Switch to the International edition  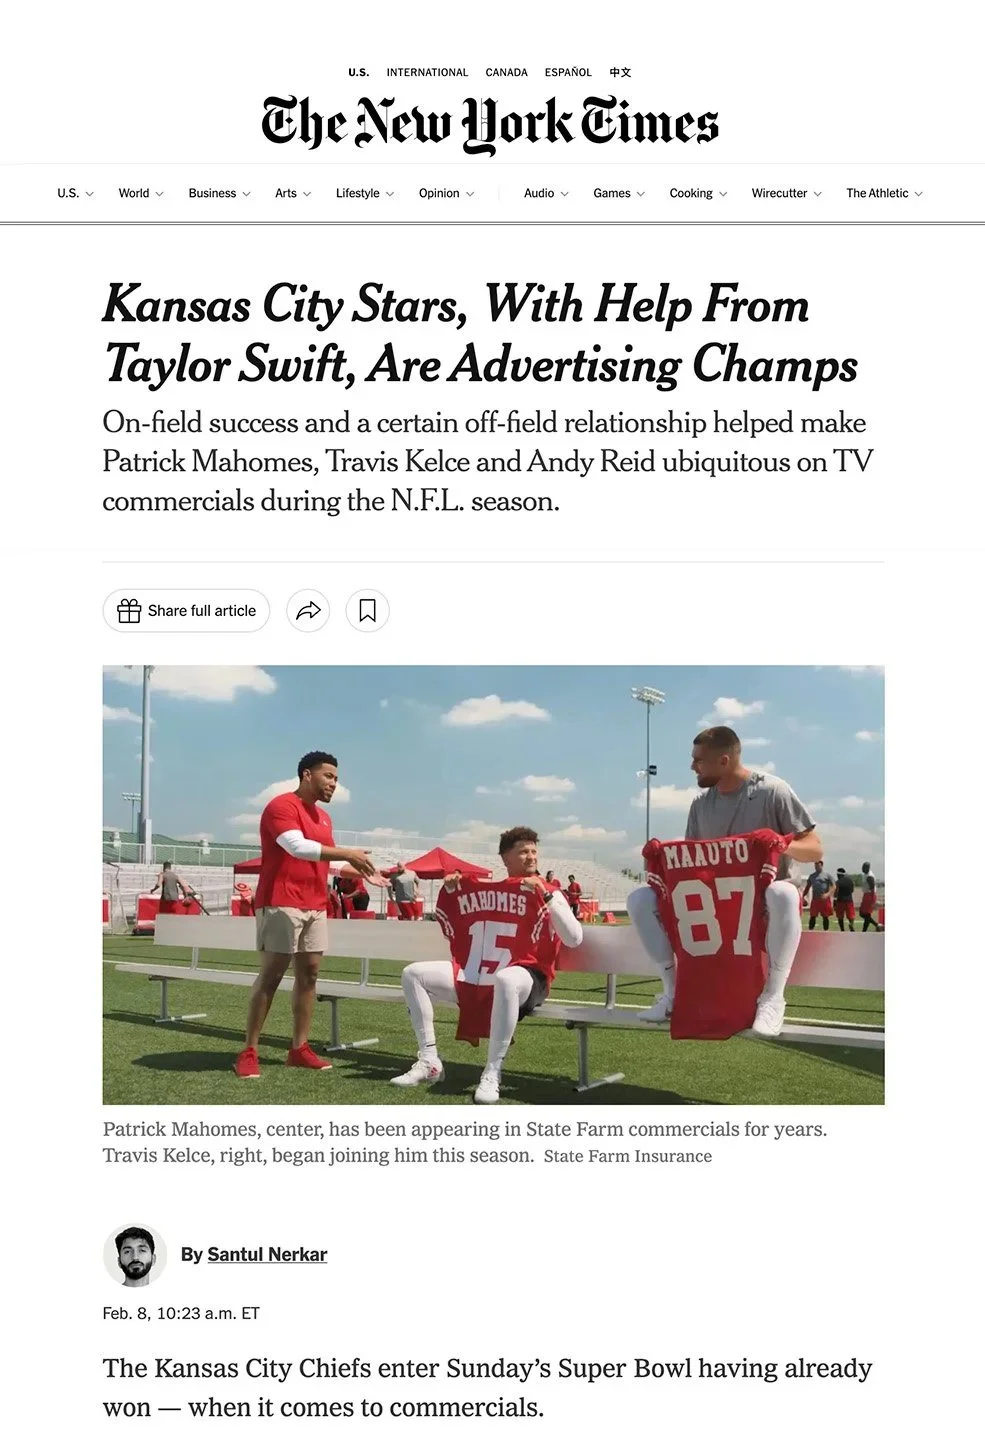[x=427, y=72]
